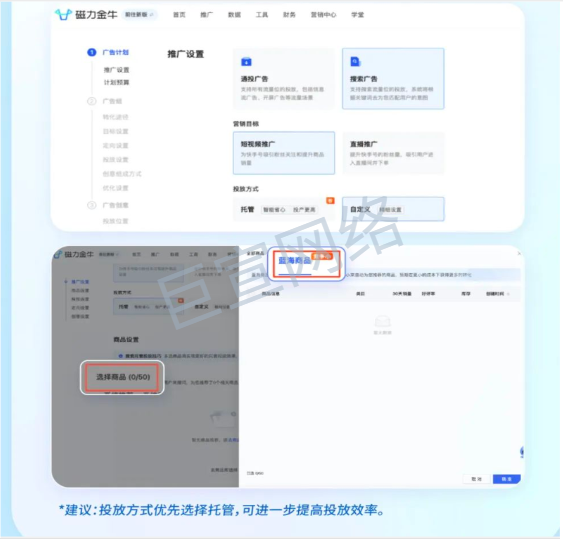
Task: Open the 财务 menu in upper navigation
Action: pyautogui.click(x=289, y=15)
